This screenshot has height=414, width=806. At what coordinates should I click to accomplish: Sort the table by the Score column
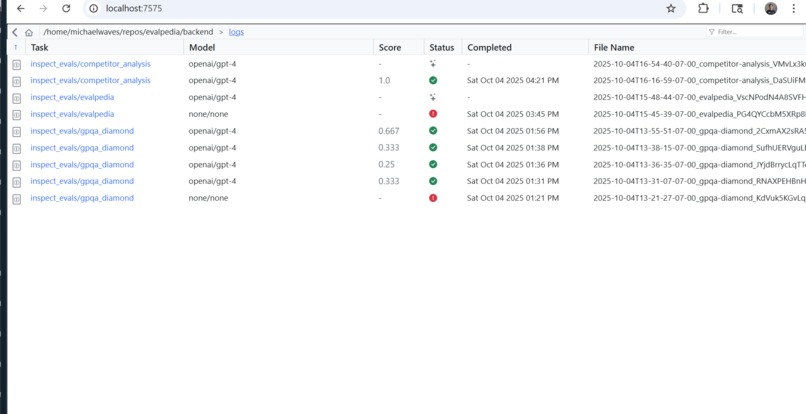pos(390,47)
